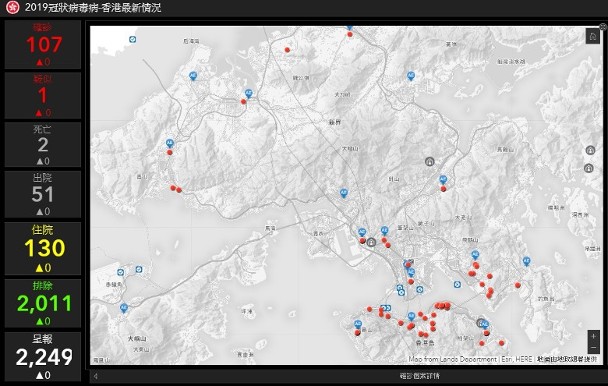The height and width of the screenshot is (386, 608).
Task: Click the Map from Lands Department attribution
Action: [453, 359]
